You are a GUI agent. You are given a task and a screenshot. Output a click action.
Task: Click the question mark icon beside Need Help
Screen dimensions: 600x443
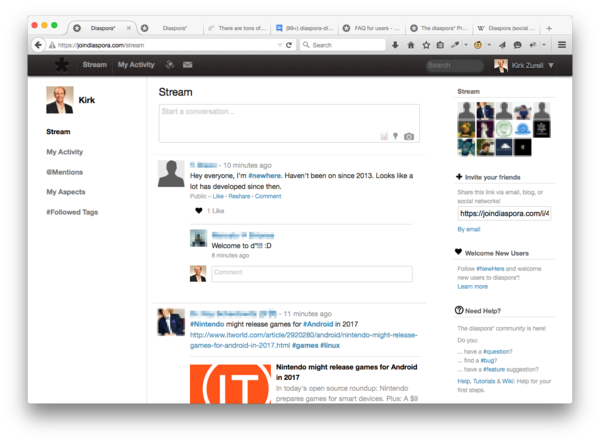[x=459, y=310]
